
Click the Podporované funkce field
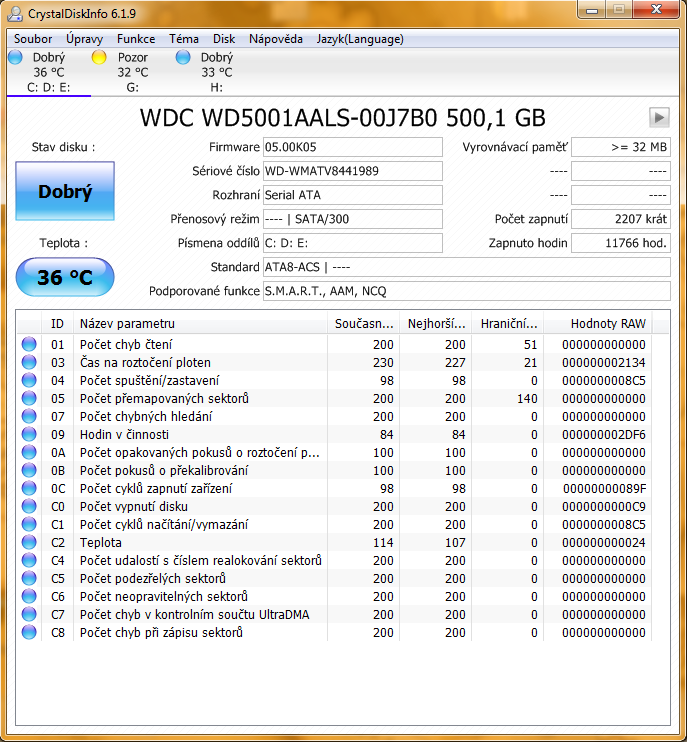[467, 291]
